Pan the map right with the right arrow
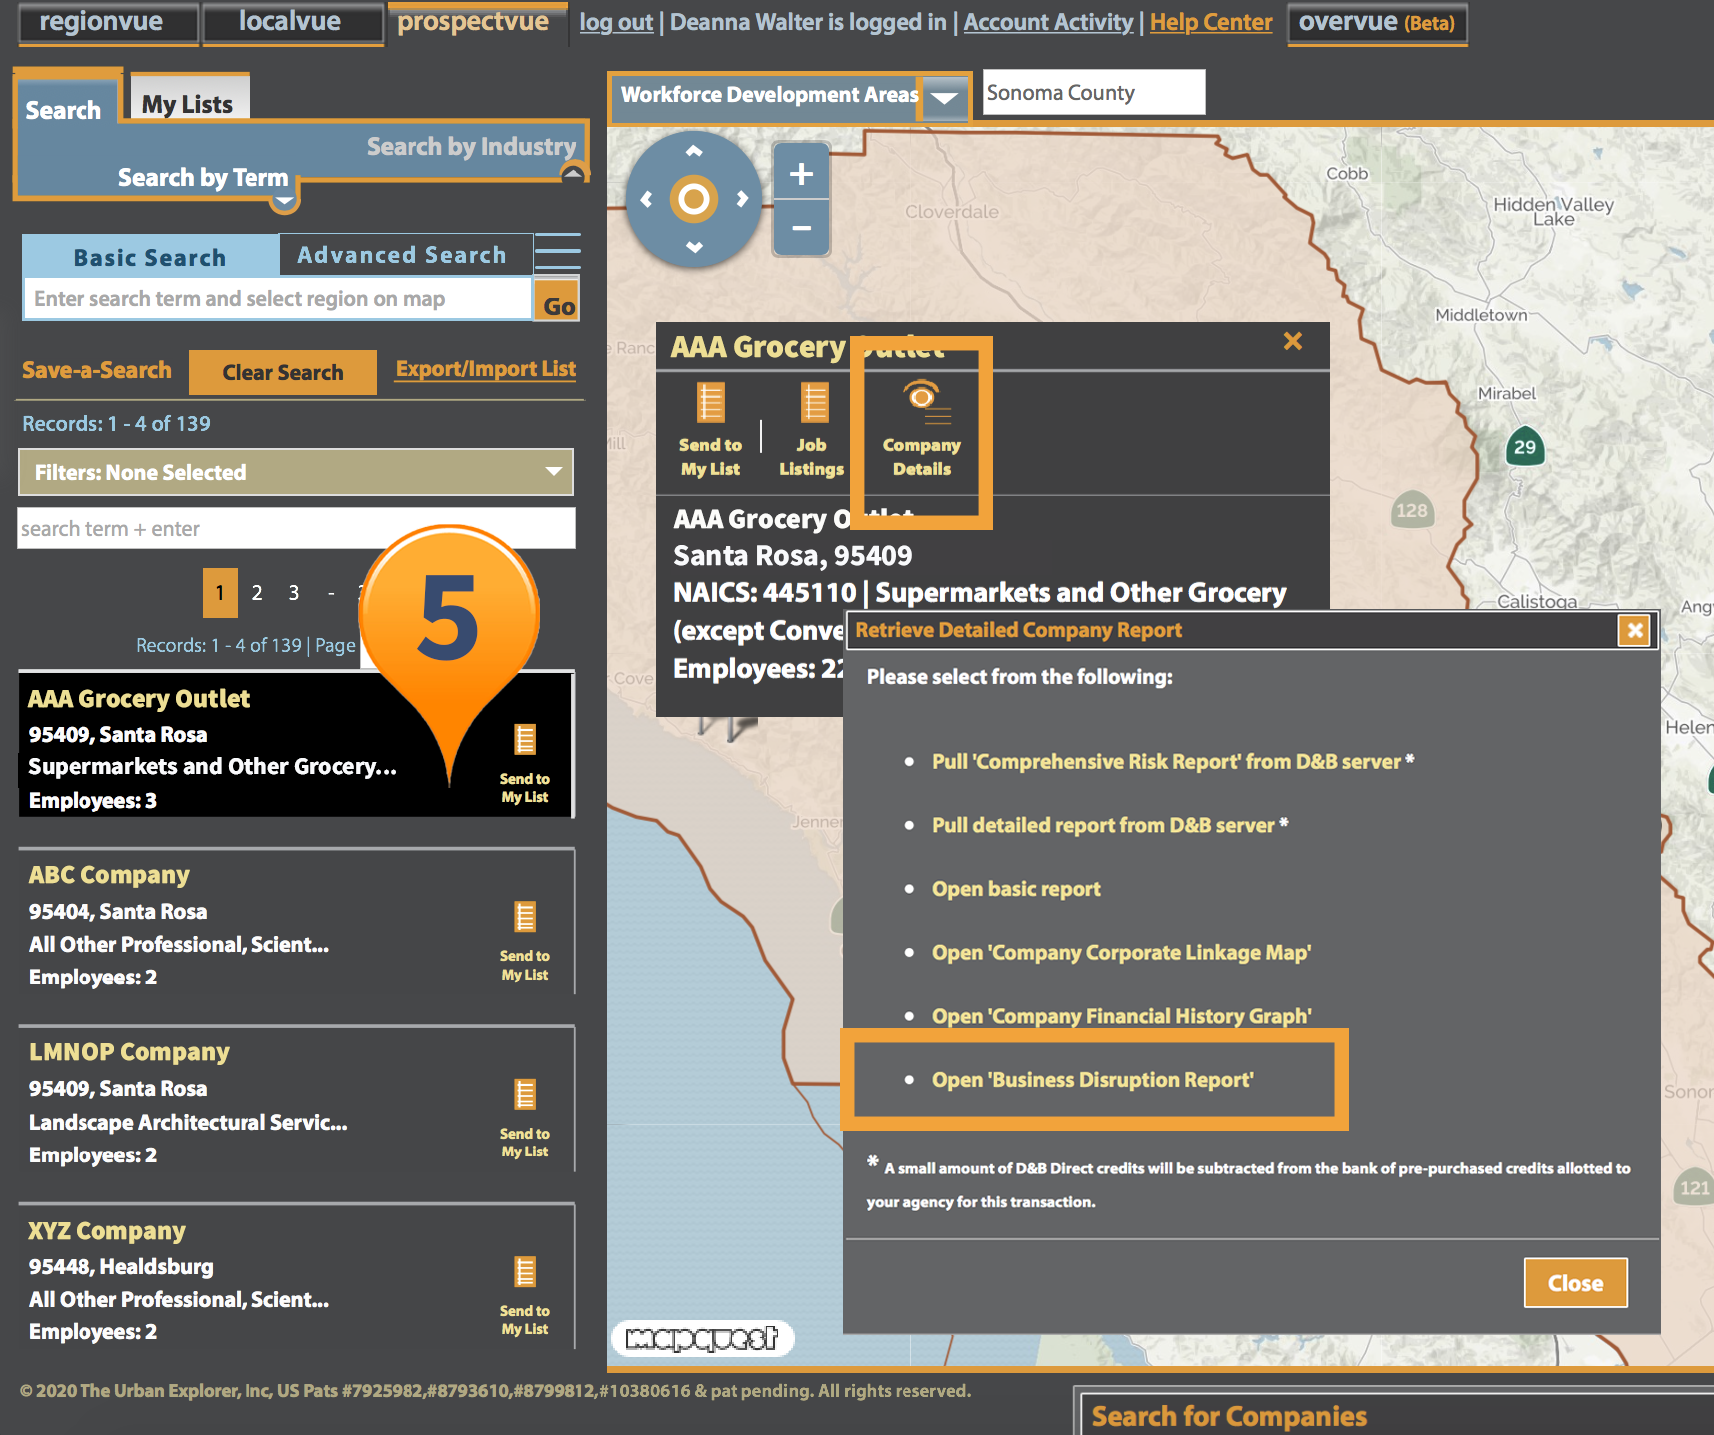 pos(742,199)
